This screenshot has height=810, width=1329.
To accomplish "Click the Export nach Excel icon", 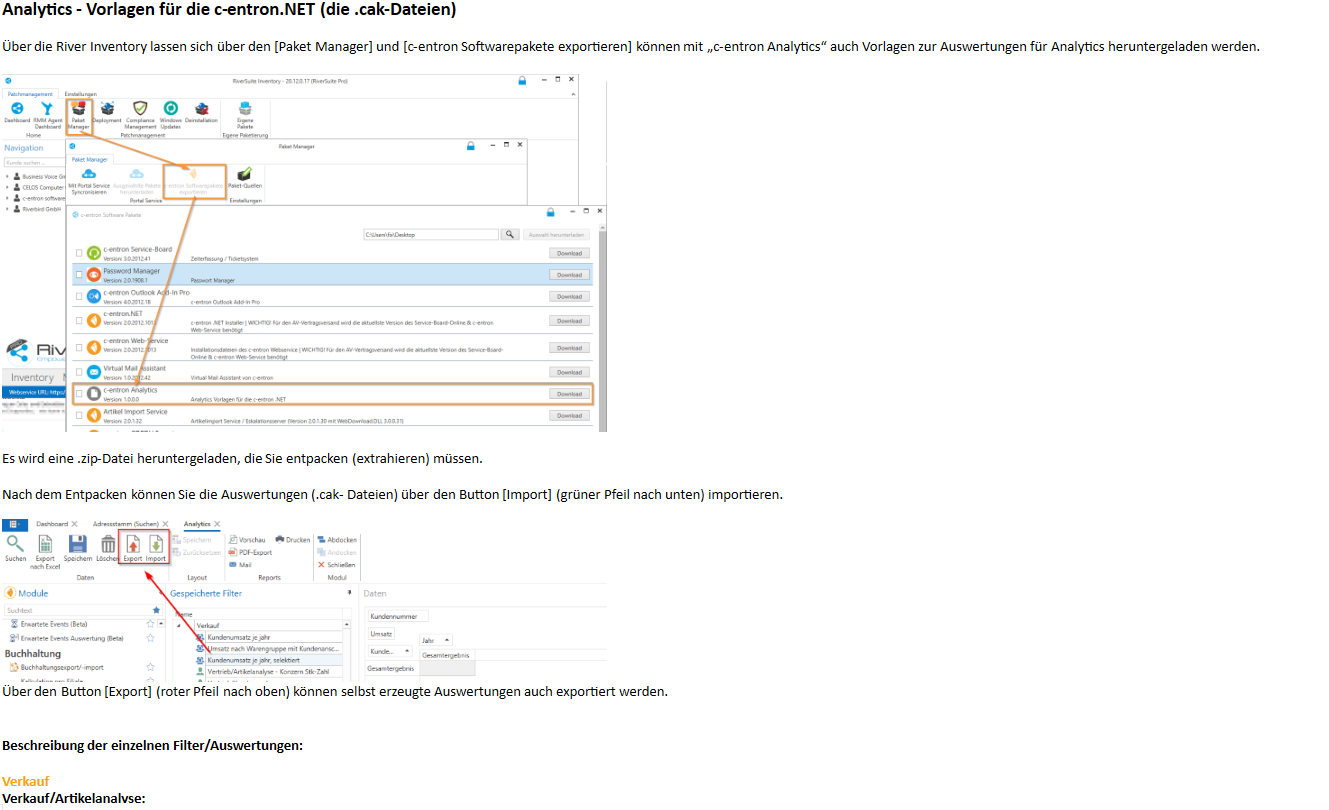I will [x=45, y=550].
